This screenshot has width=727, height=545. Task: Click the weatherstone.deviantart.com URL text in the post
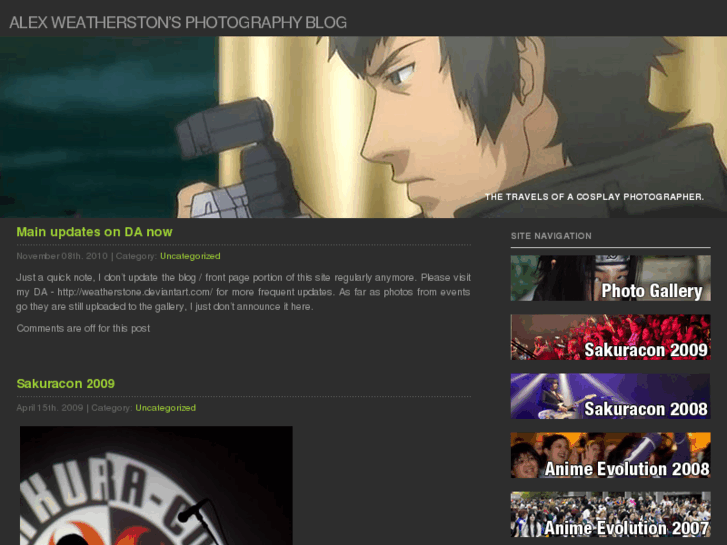tap(135, 292)
